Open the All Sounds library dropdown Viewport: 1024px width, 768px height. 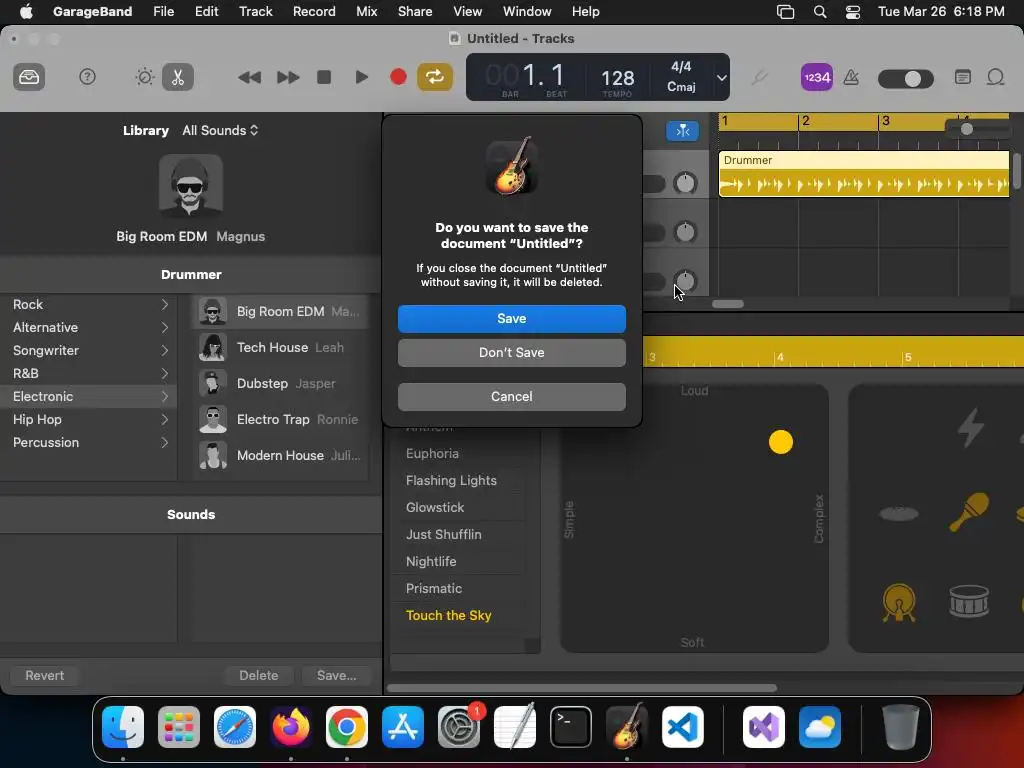pos(220,131)
